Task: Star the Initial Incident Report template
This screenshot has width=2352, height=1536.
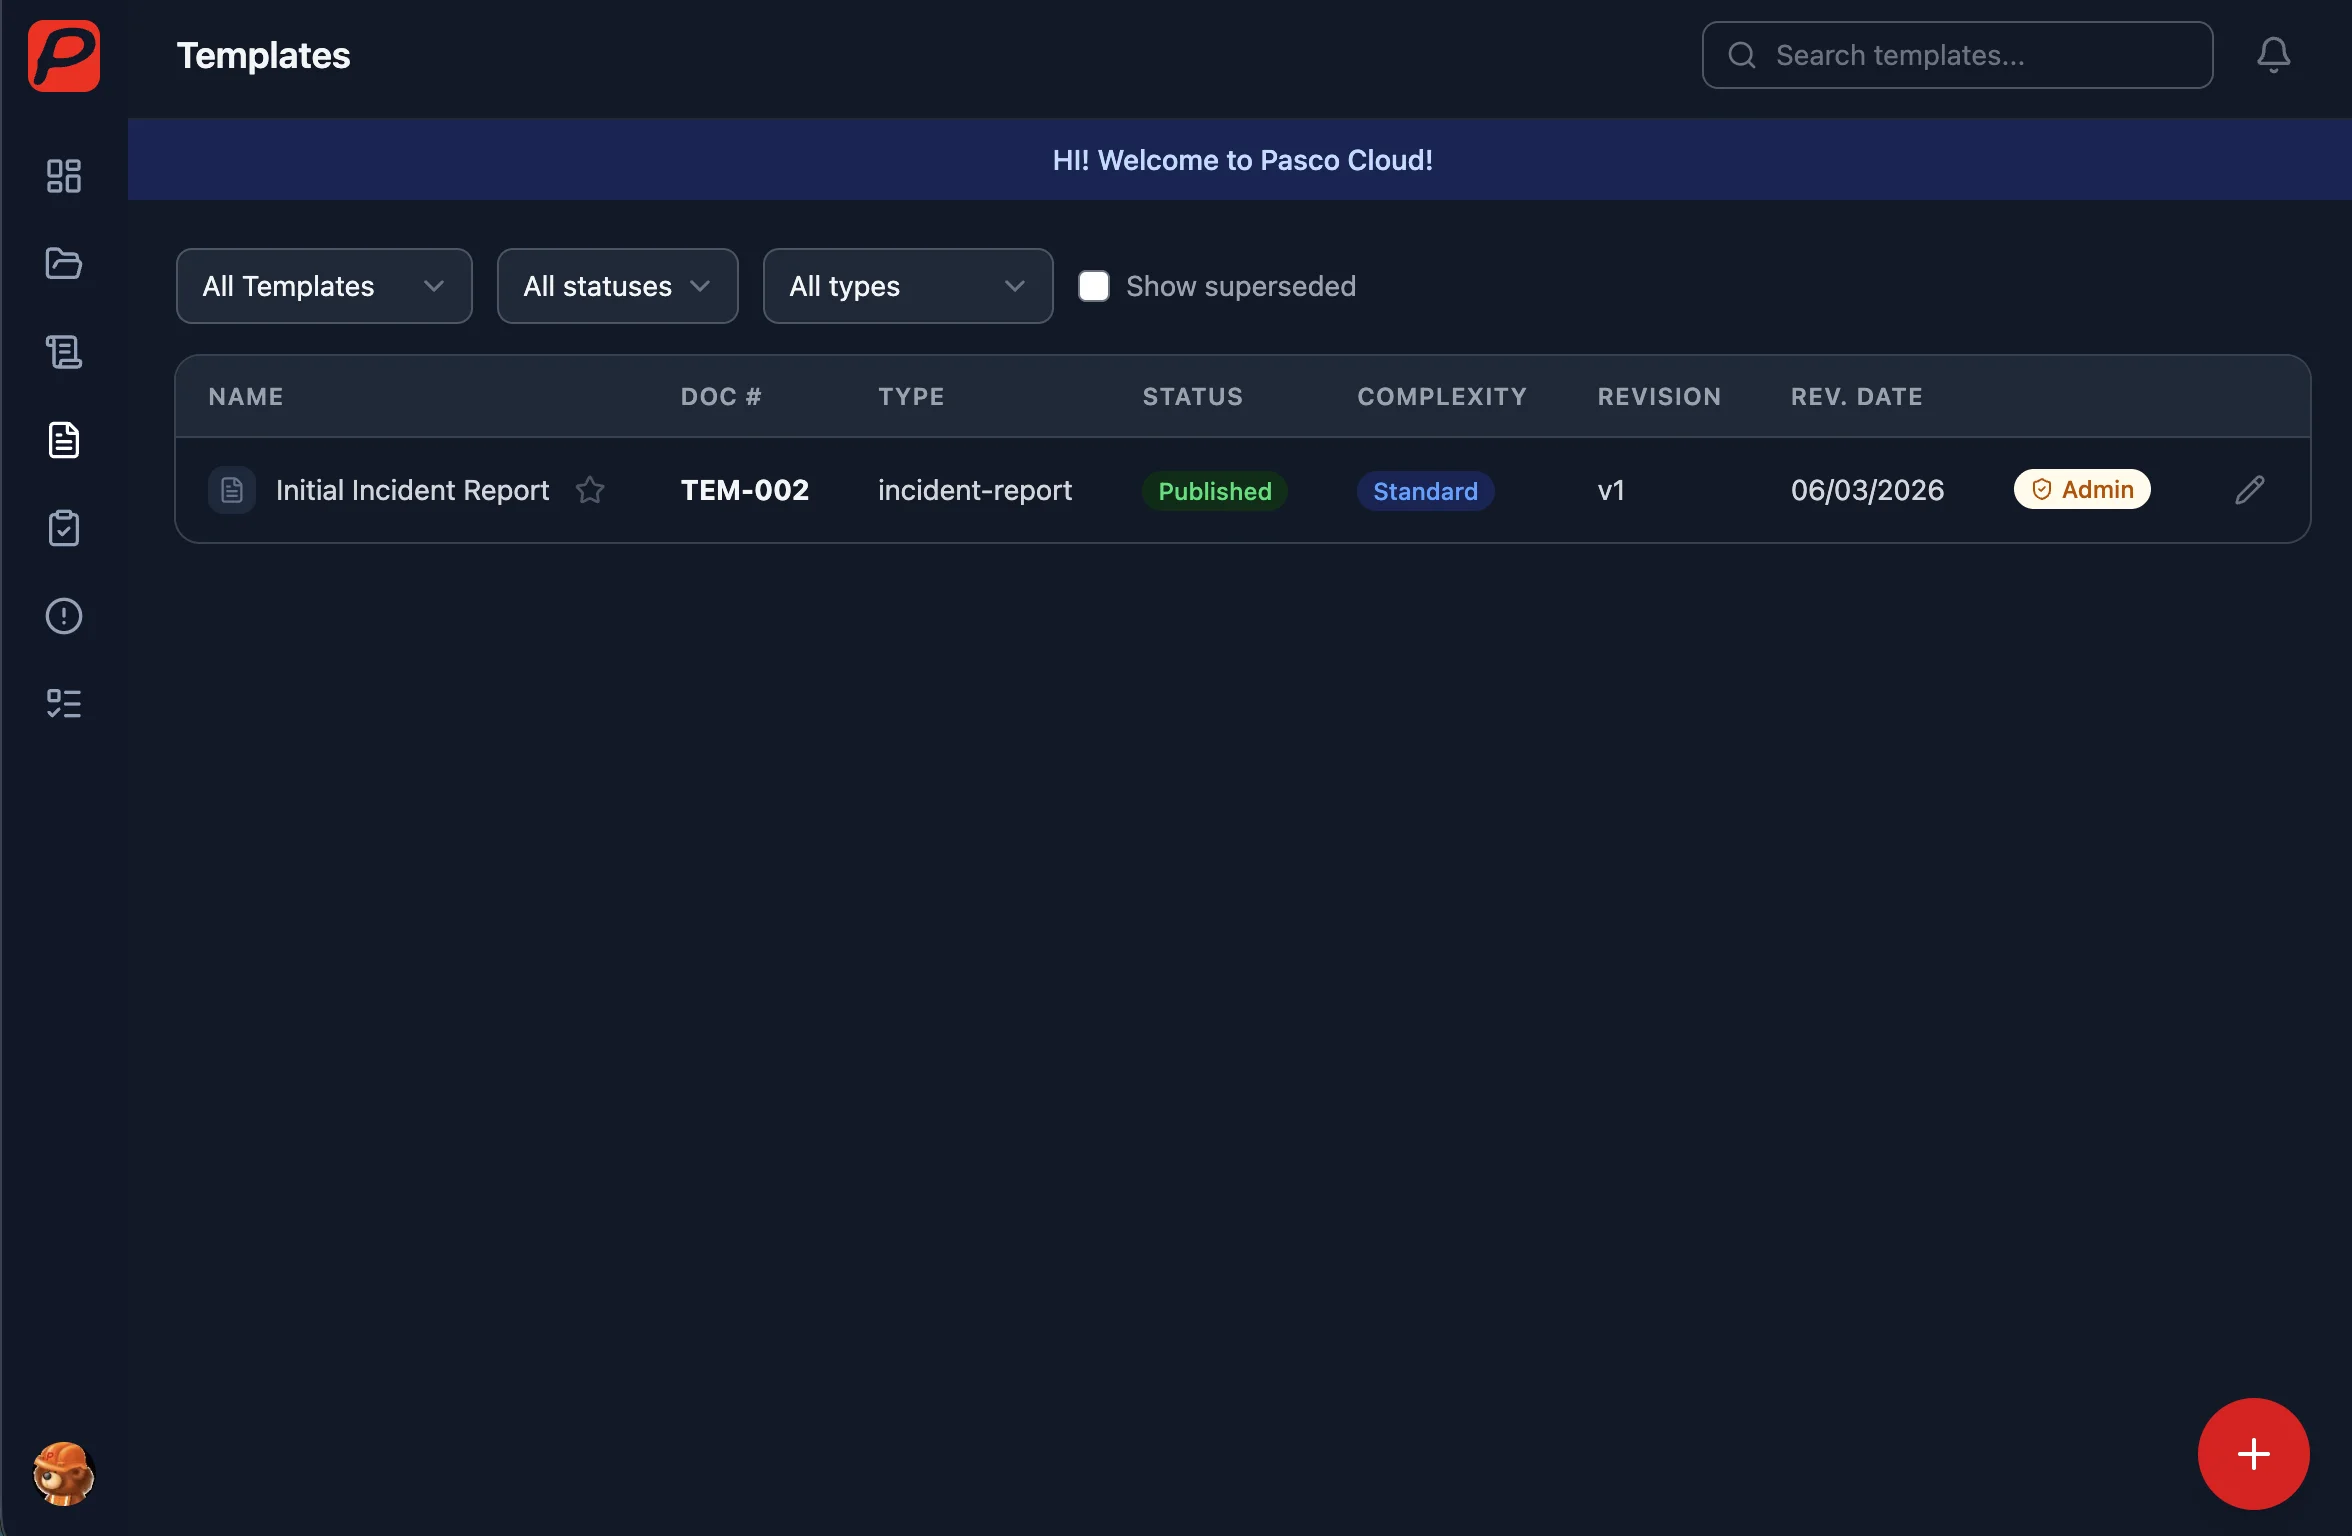Action: [x=591, y=490]
